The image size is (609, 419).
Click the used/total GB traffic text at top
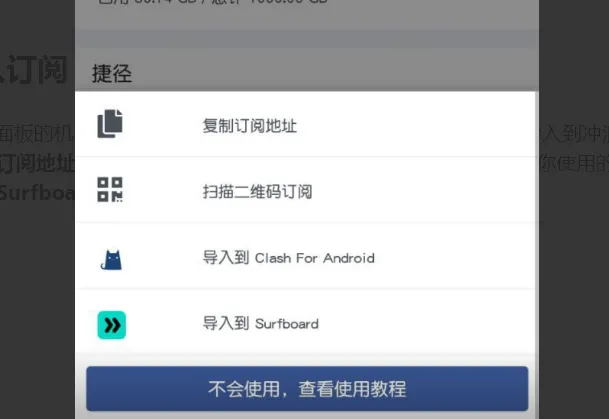[x=212, y=2]
